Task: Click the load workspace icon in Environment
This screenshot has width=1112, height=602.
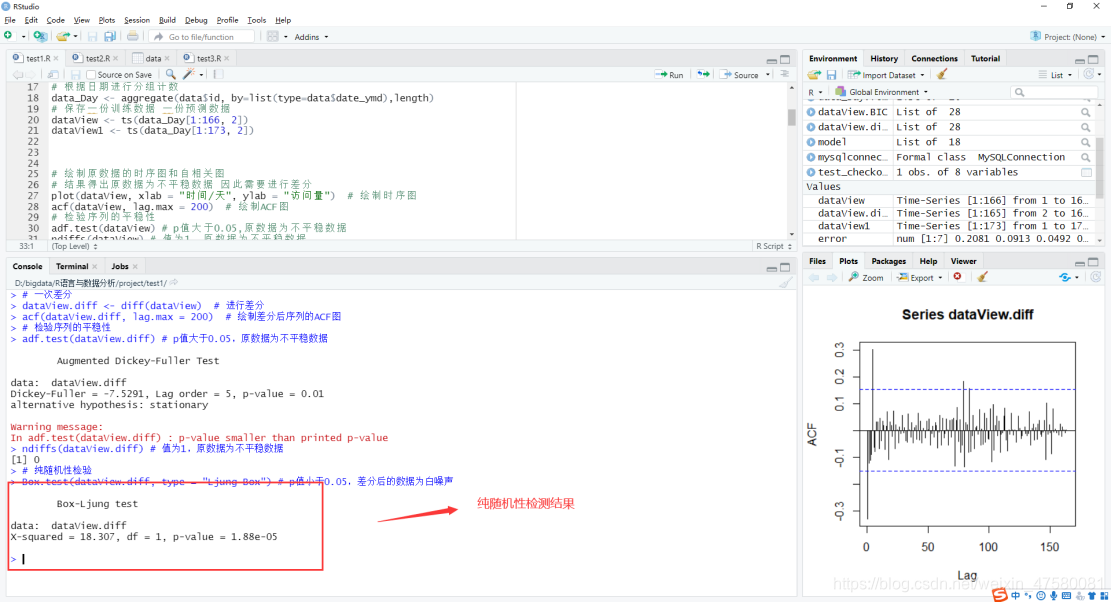Action: tap(814, 74)
